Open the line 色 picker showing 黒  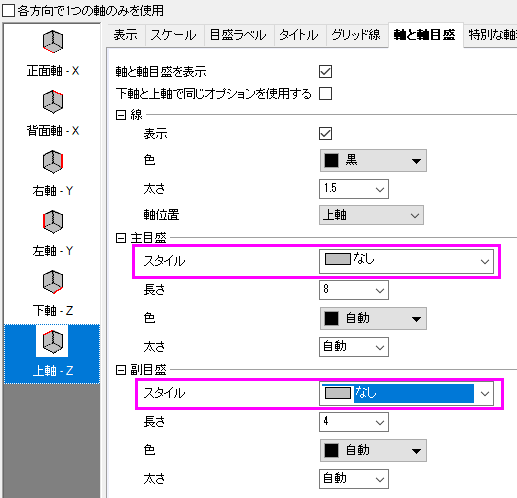[373, 161]
